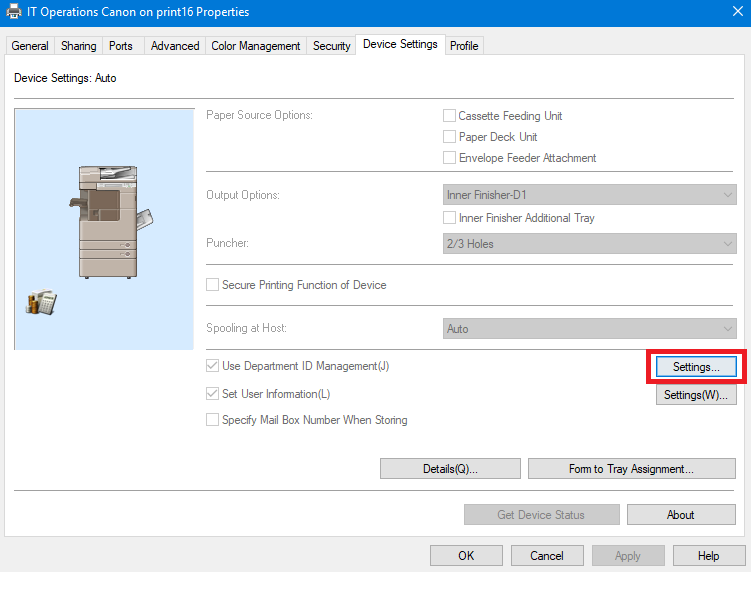Open the Help button
This screenshot has width=751, height=595.
pyautogui.click(x=709, y=556)
